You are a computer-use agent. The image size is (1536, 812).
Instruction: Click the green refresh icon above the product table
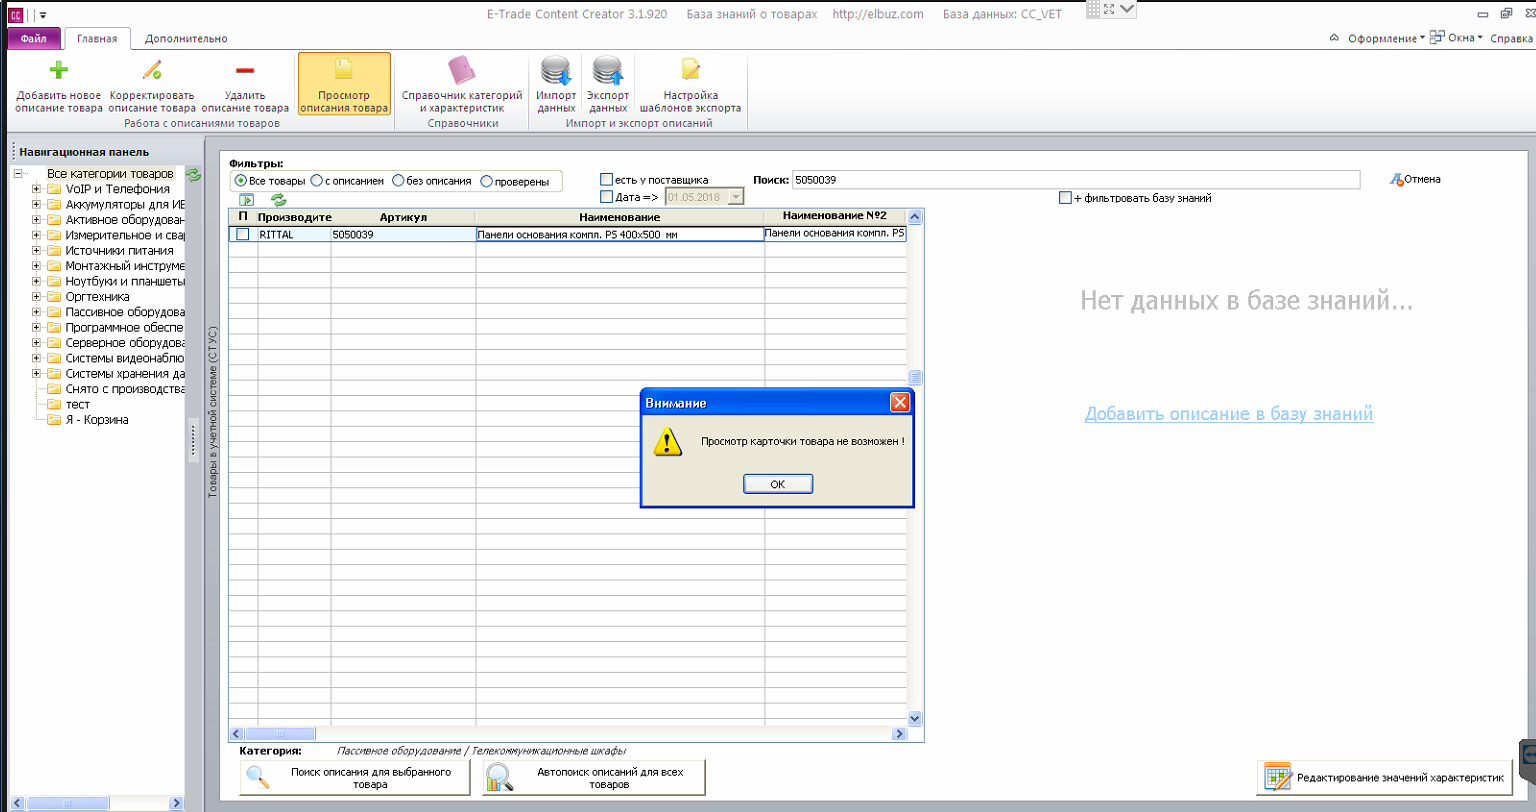[279, 200]
